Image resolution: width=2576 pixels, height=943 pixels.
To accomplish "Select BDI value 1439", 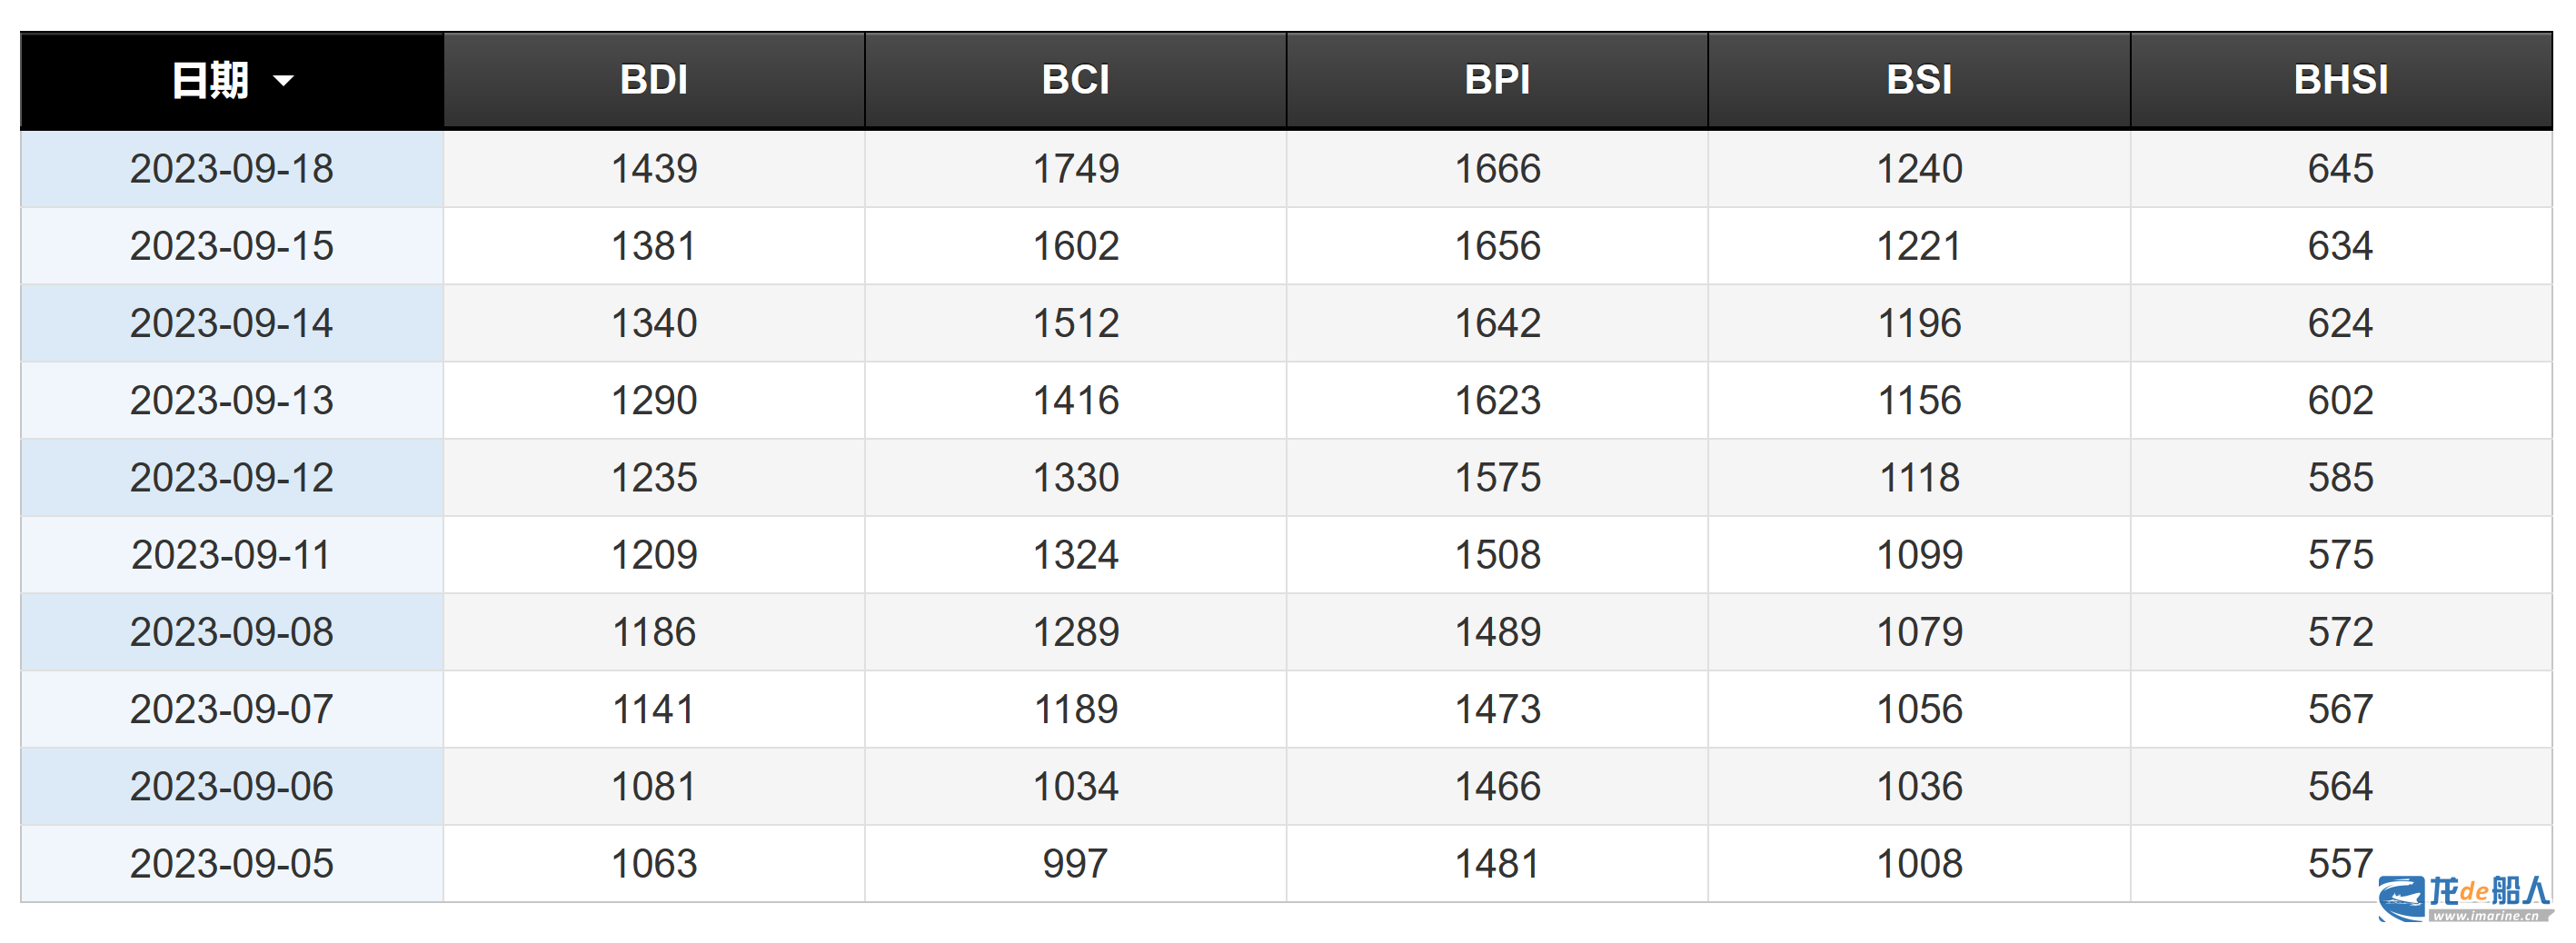I will pos(654,169).
